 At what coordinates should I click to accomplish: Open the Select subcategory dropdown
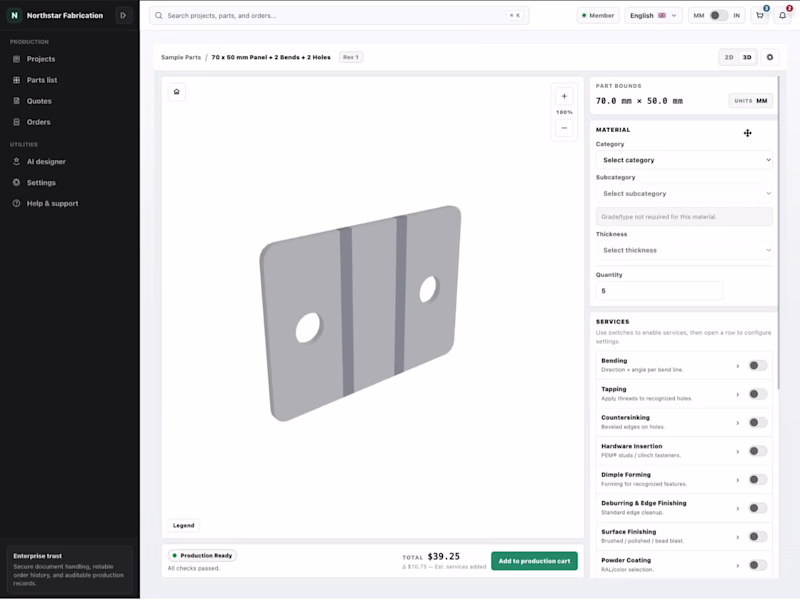click(x=684, y=194)
